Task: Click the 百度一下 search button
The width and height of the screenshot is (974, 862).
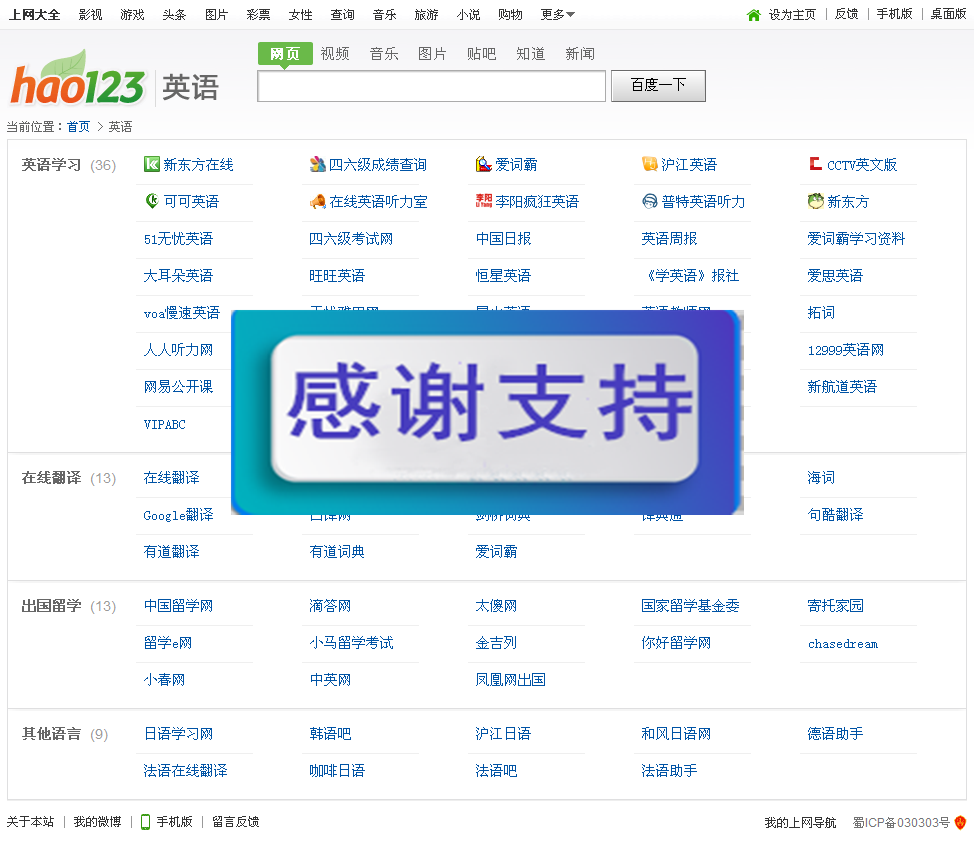Action: [x=658, y=86]
